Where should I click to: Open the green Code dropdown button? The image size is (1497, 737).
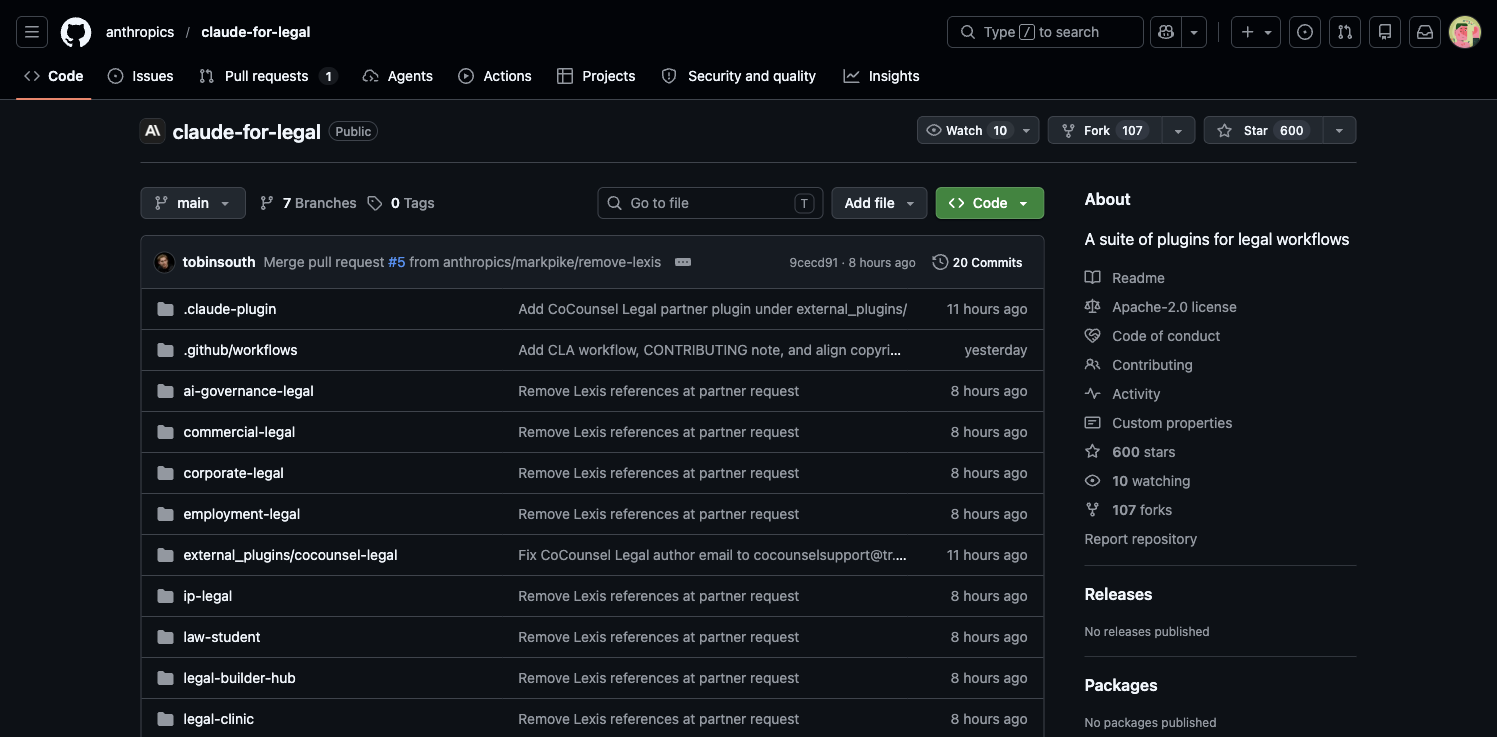(x=990, y=203)
